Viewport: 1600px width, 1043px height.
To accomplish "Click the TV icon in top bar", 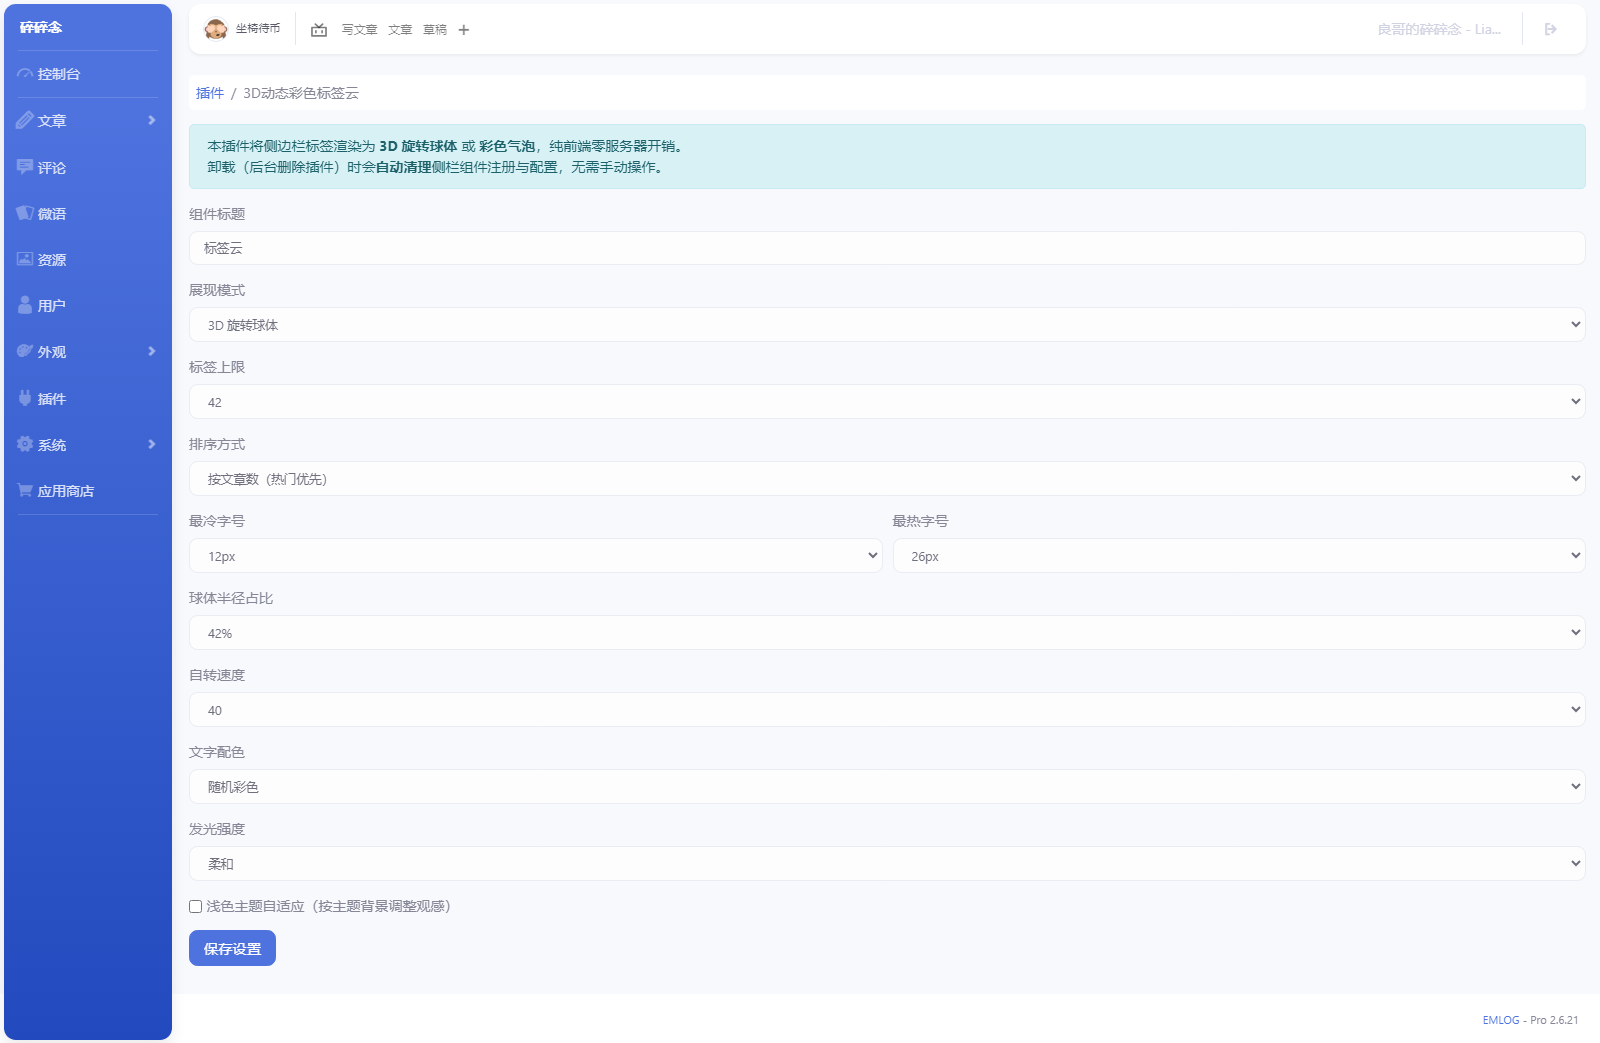I will point(319,30).
